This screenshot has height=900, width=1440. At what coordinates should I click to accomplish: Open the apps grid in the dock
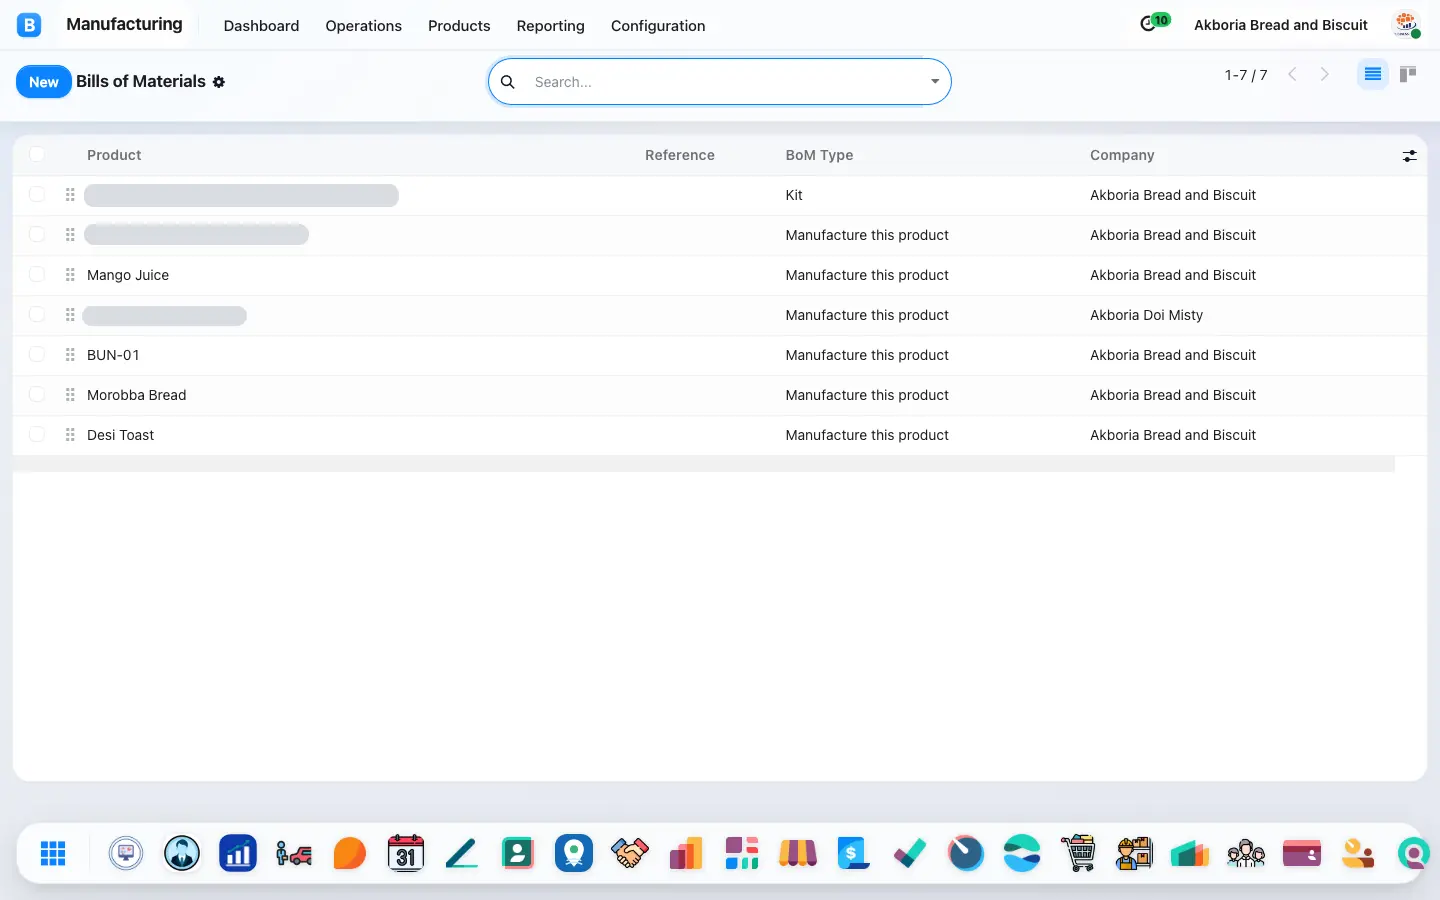[53, 853]
